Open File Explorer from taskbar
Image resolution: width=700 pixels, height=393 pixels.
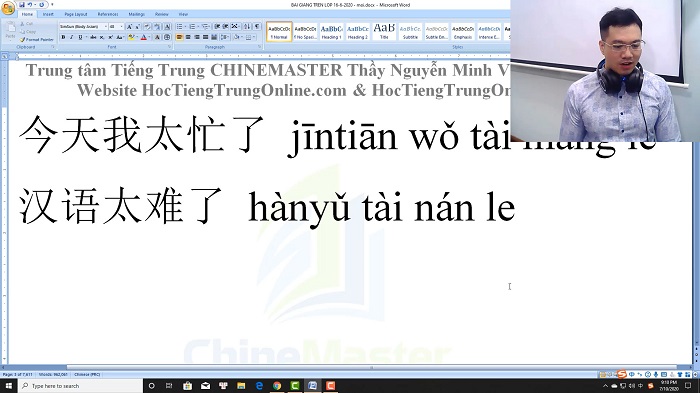(x=241, y=385)
